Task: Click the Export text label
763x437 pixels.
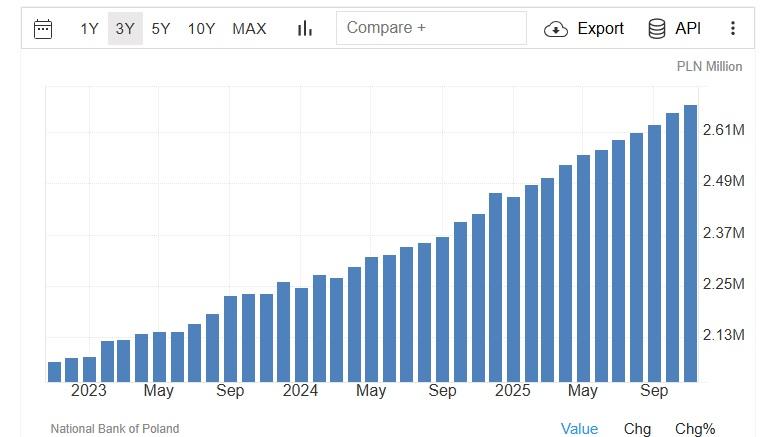Action: (x=600, y=28)
